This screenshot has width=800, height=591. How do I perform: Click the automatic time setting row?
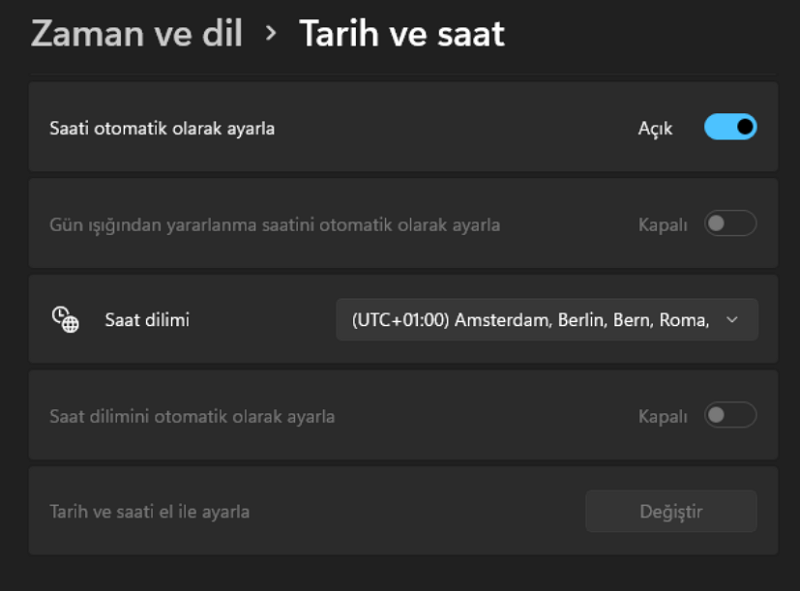(400, 127)
